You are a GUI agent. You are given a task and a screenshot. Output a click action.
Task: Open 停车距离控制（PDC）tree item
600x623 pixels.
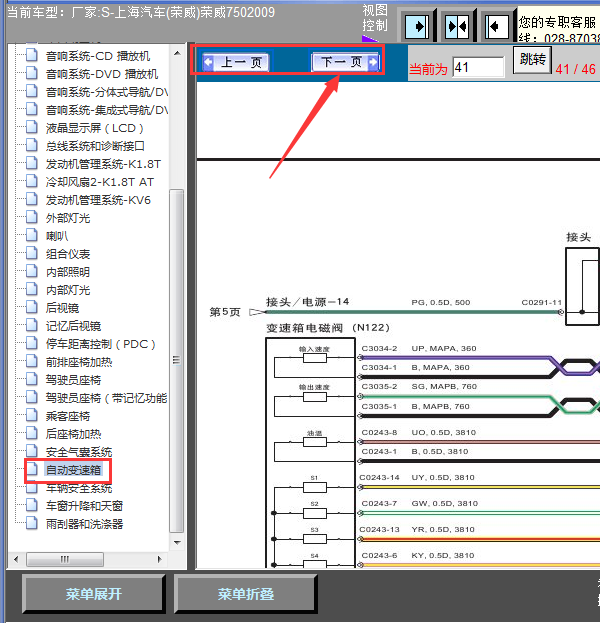[100, 344]
